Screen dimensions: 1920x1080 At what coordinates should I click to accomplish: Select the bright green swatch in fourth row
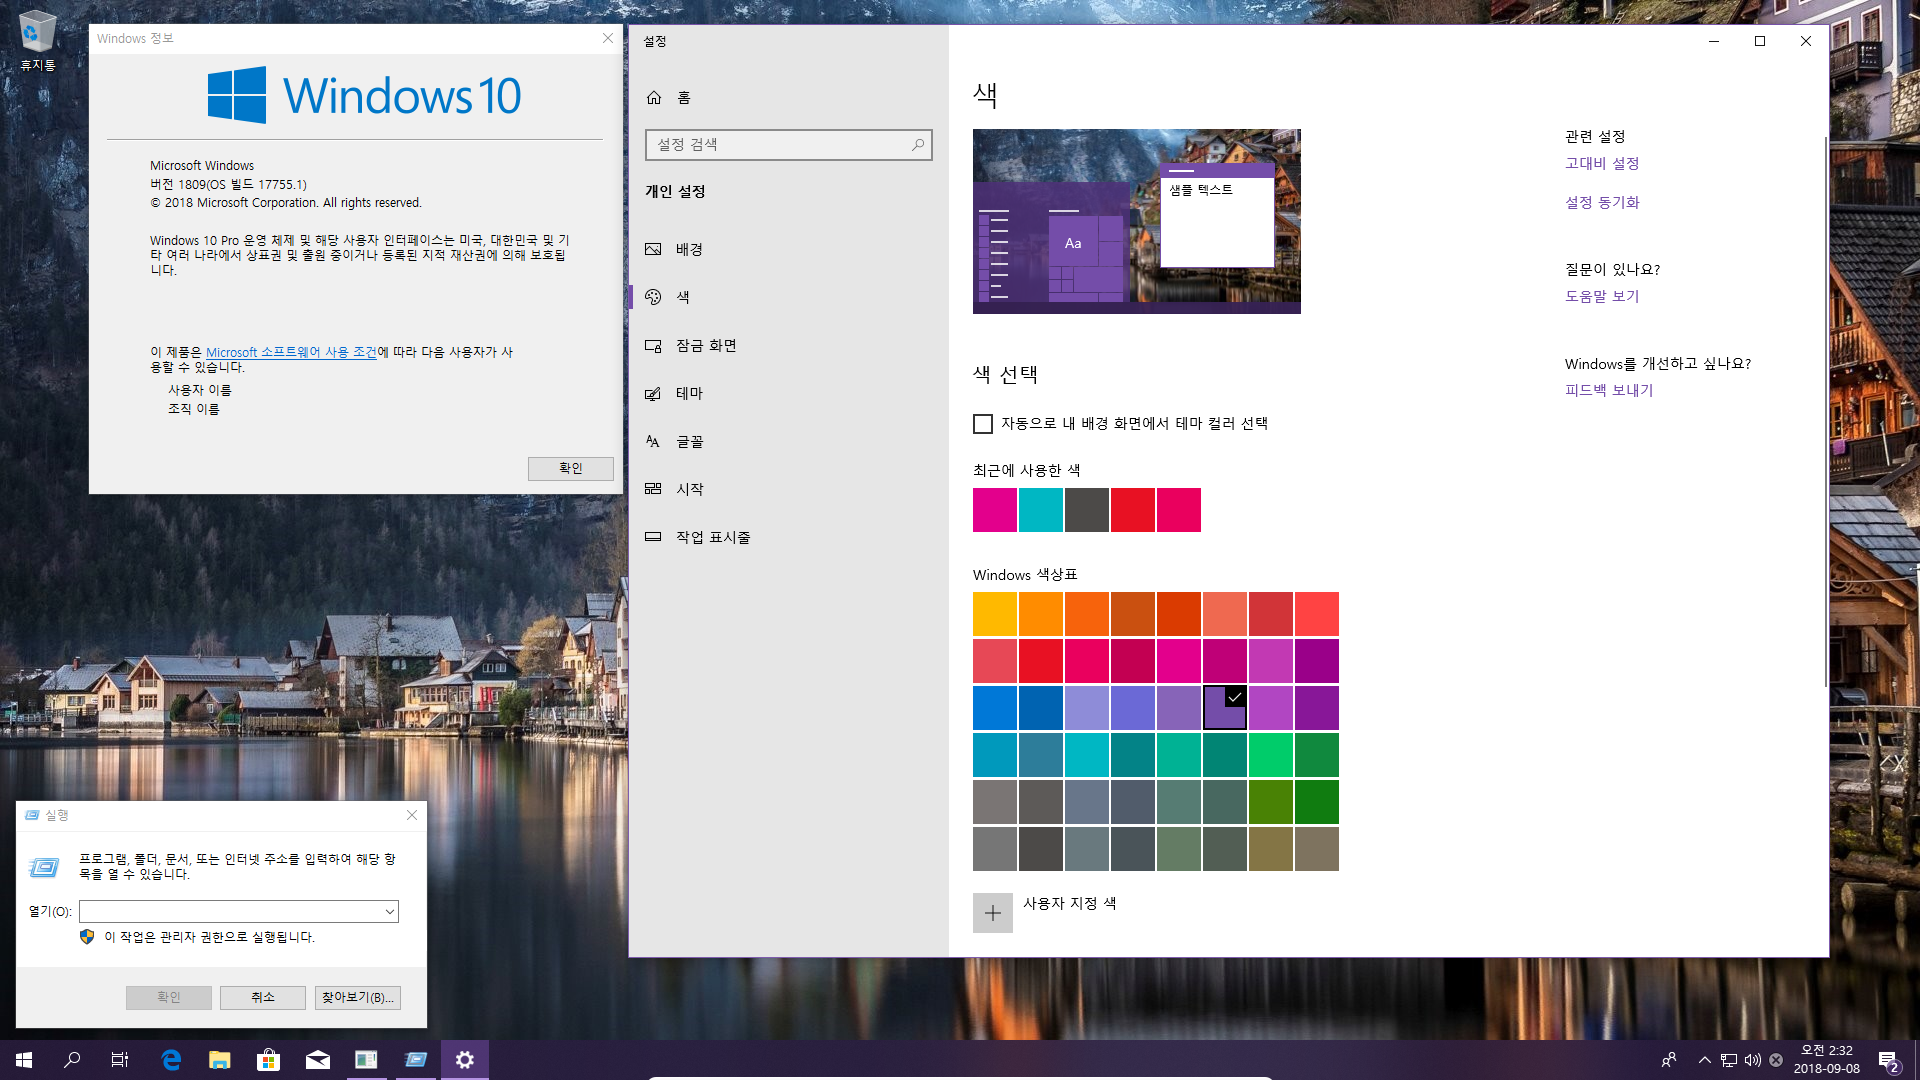[1271, 755]
